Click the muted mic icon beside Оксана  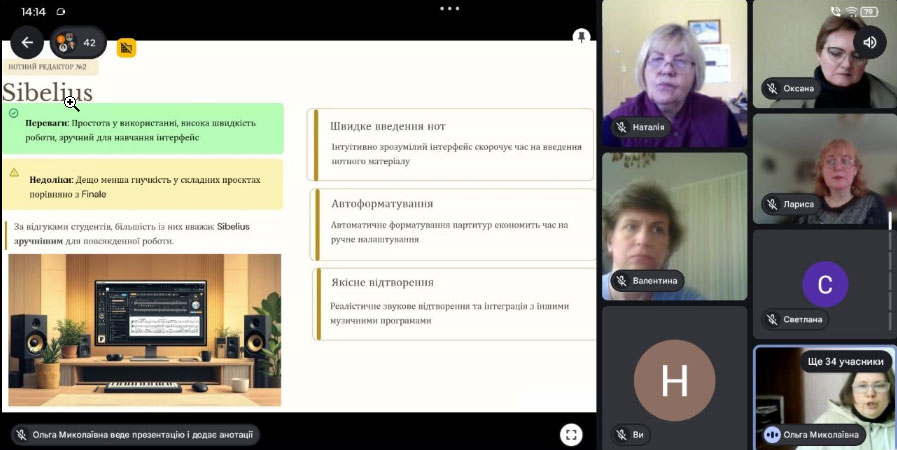coord(772,89)
